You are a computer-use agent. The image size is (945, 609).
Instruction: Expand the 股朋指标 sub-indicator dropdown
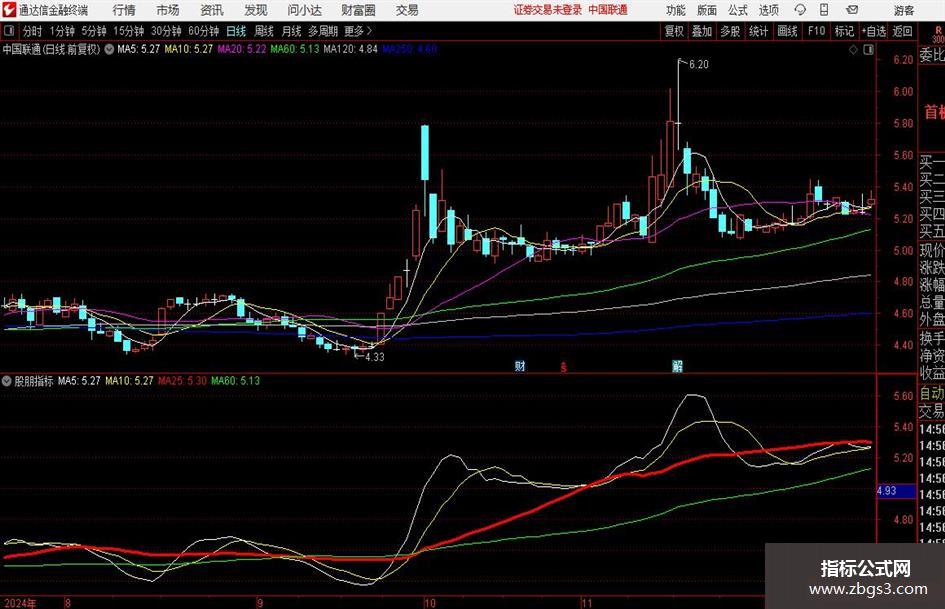7,380
